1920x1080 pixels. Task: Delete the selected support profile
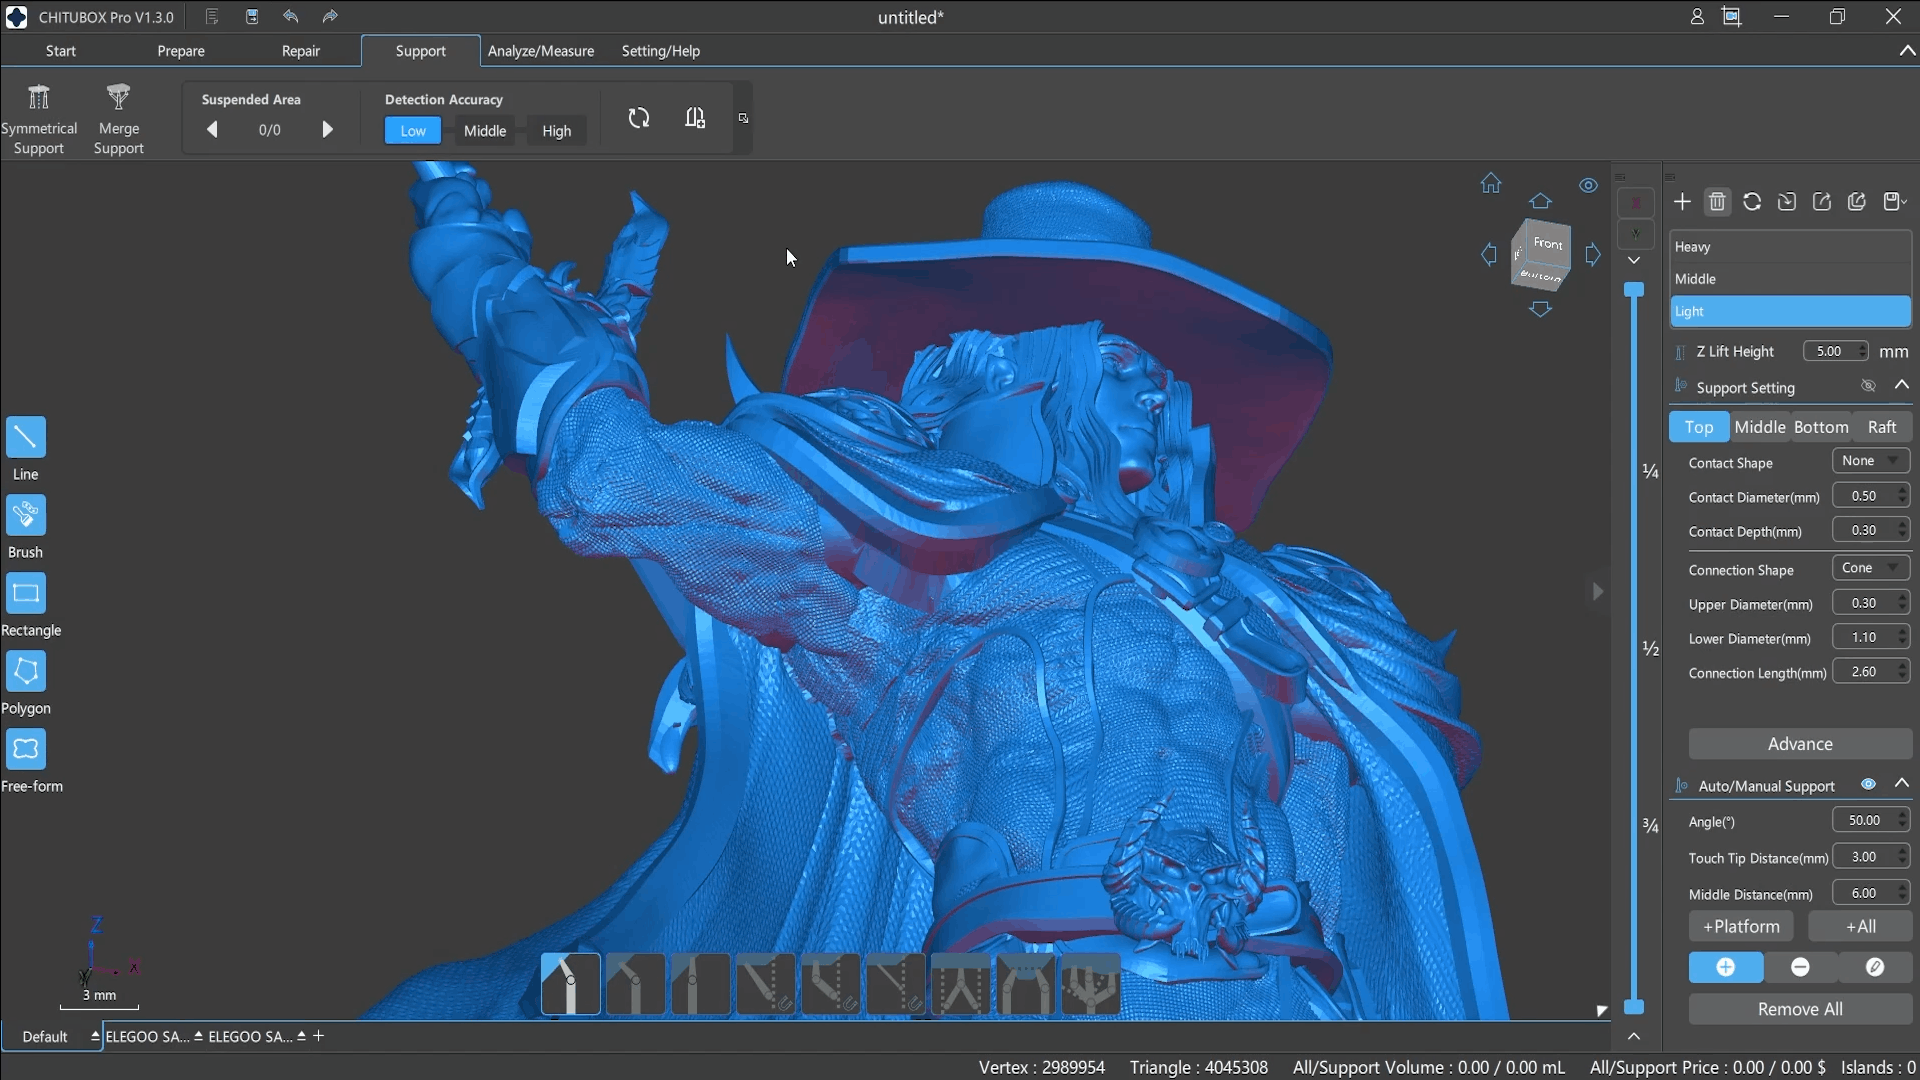click(1717, 202)
